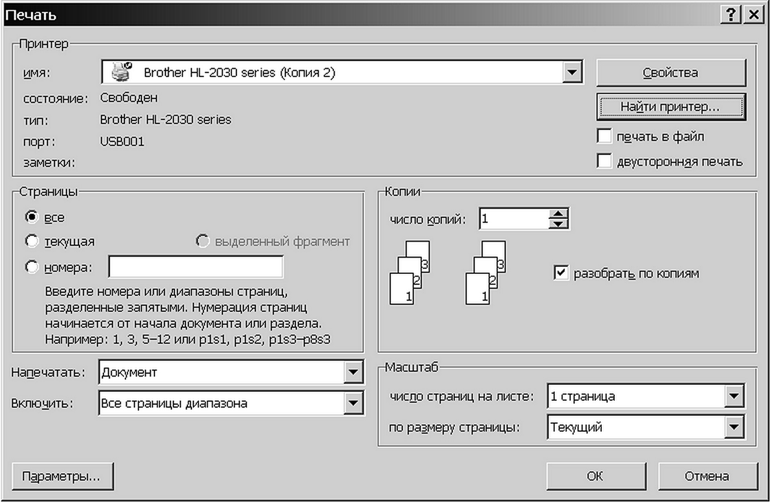The height and width of the screenshot is (502, 770).
Task: Open the 'Включить' Все страницы диапазона dropdown
Action: tap(353, 403)
